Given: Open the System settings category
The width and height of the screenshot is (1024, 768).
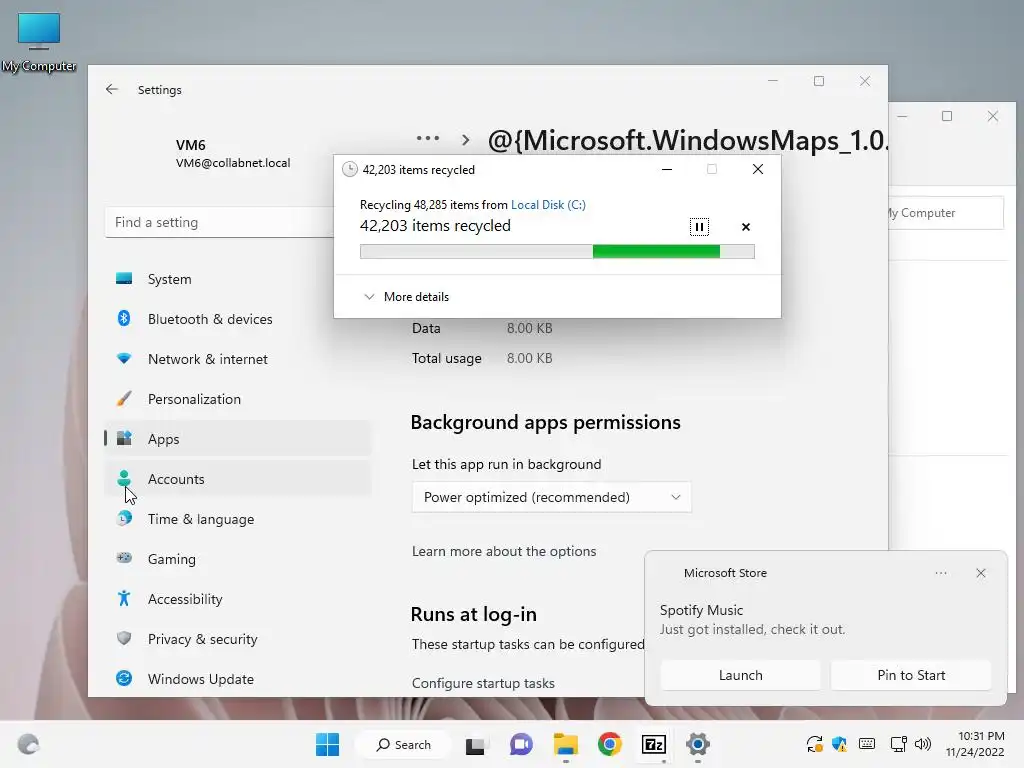Looking at the screenshot, I should point(237,279).
